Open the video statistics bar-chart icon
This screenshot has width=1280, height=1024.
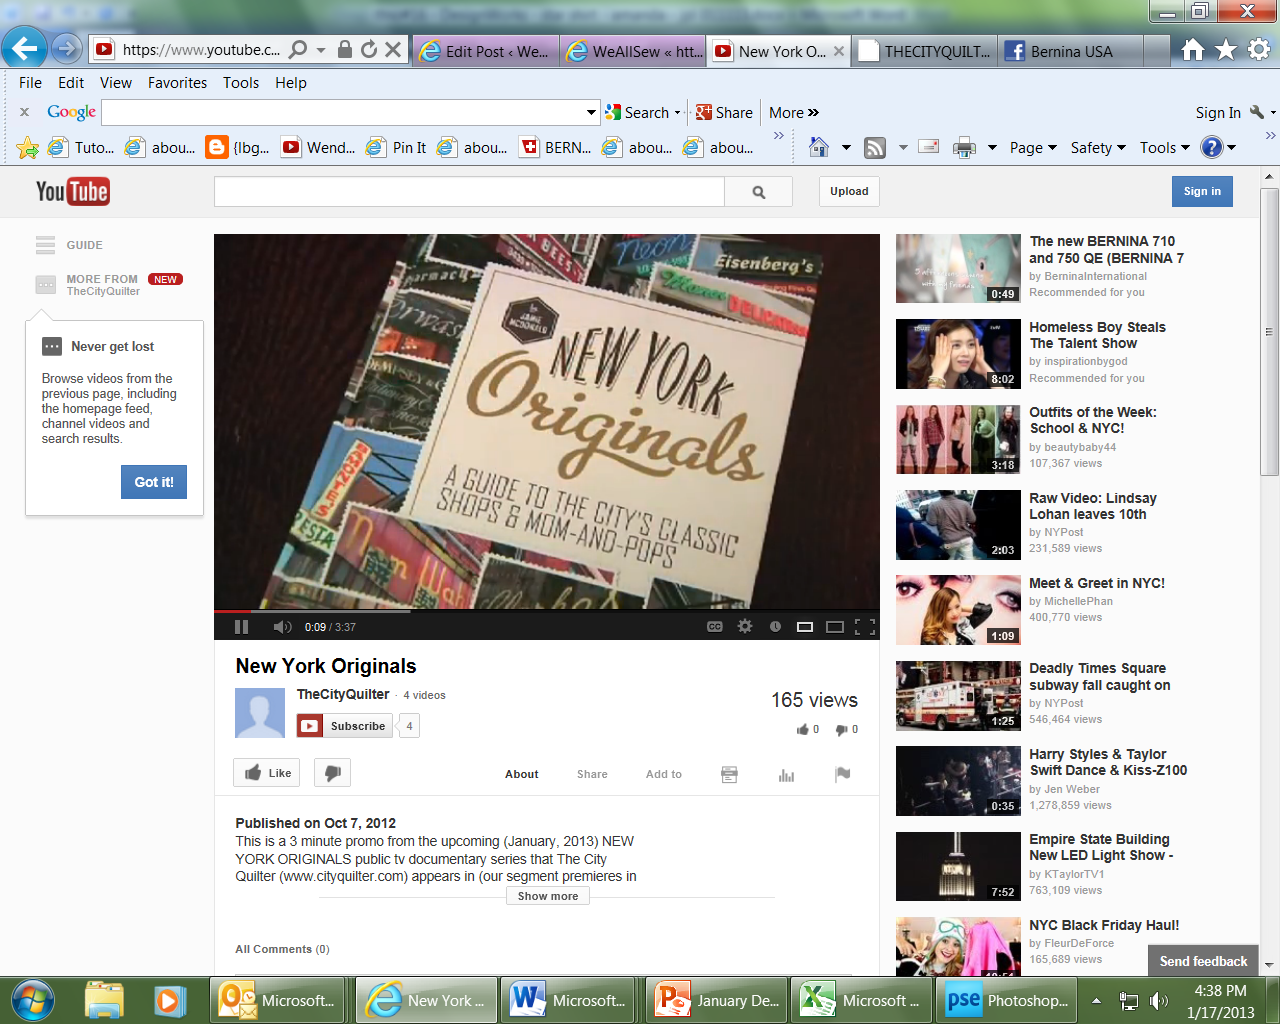pos(786,774)
